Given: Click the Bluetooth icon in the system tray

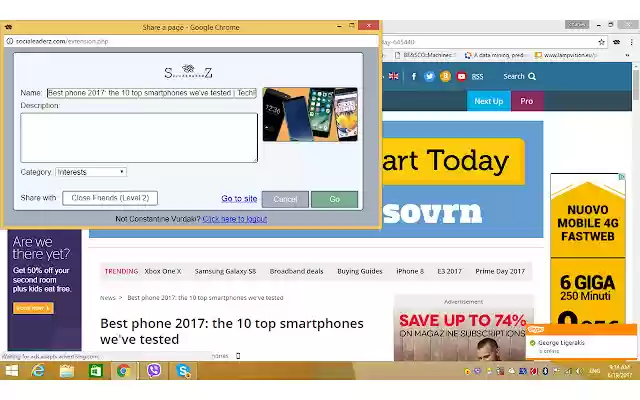Looking at the screenshot, I should point(545,371).
